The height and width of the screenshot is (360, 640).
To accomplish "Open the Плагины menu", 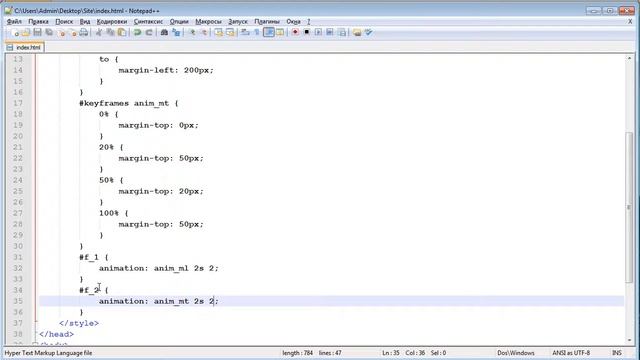I will click(267, 22).
